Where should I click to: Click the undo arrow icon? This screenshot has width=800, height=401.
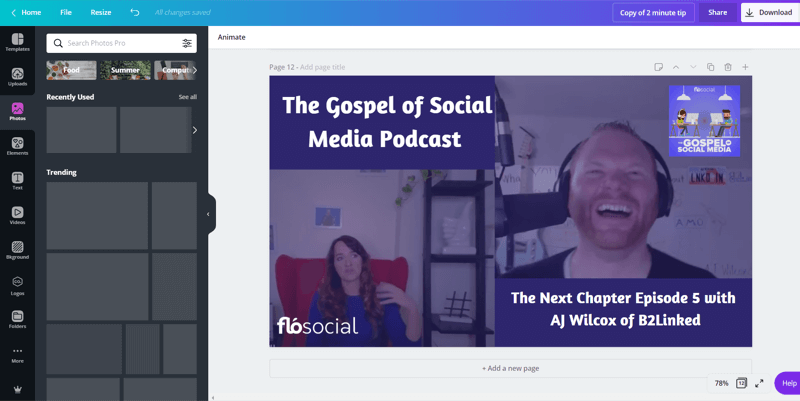coord(135,12)
